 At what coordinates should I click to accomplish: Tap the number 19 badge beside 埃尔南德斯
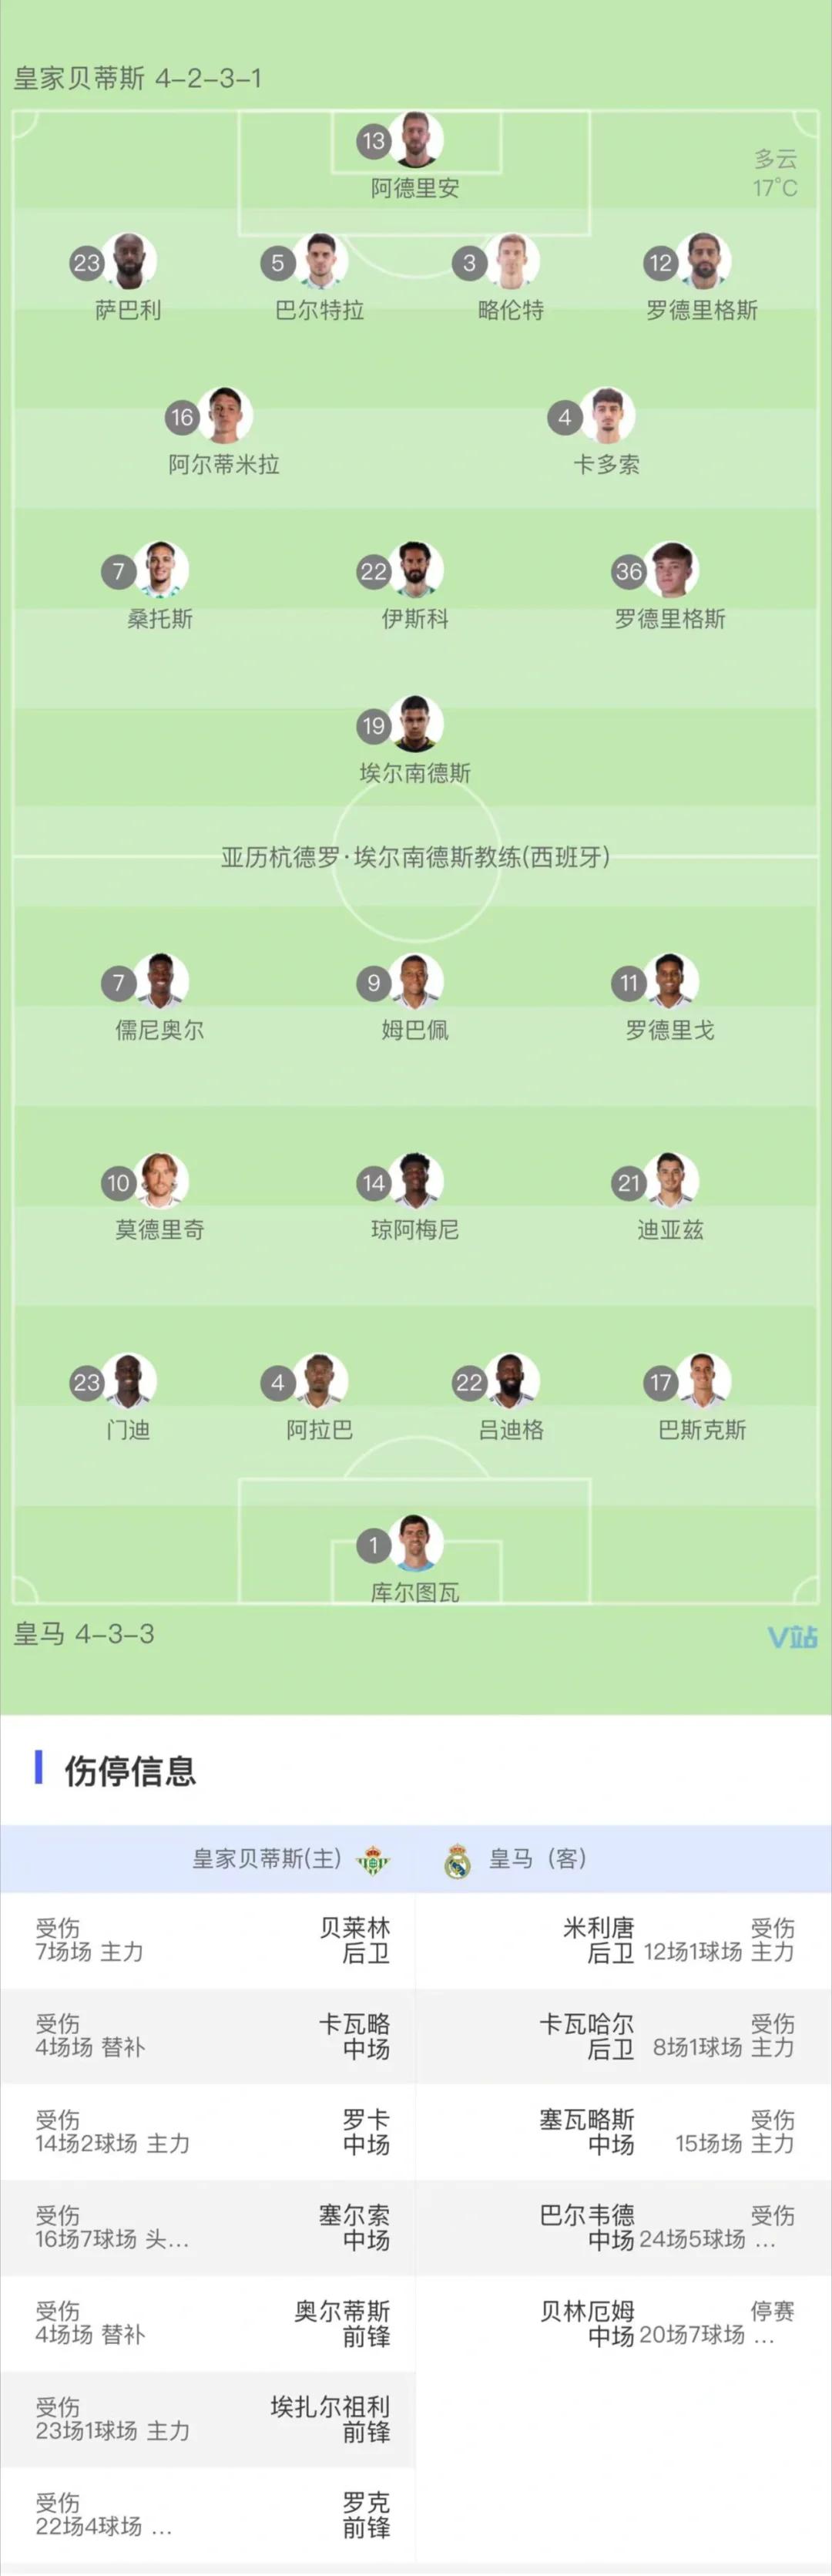tap(374, 726)
